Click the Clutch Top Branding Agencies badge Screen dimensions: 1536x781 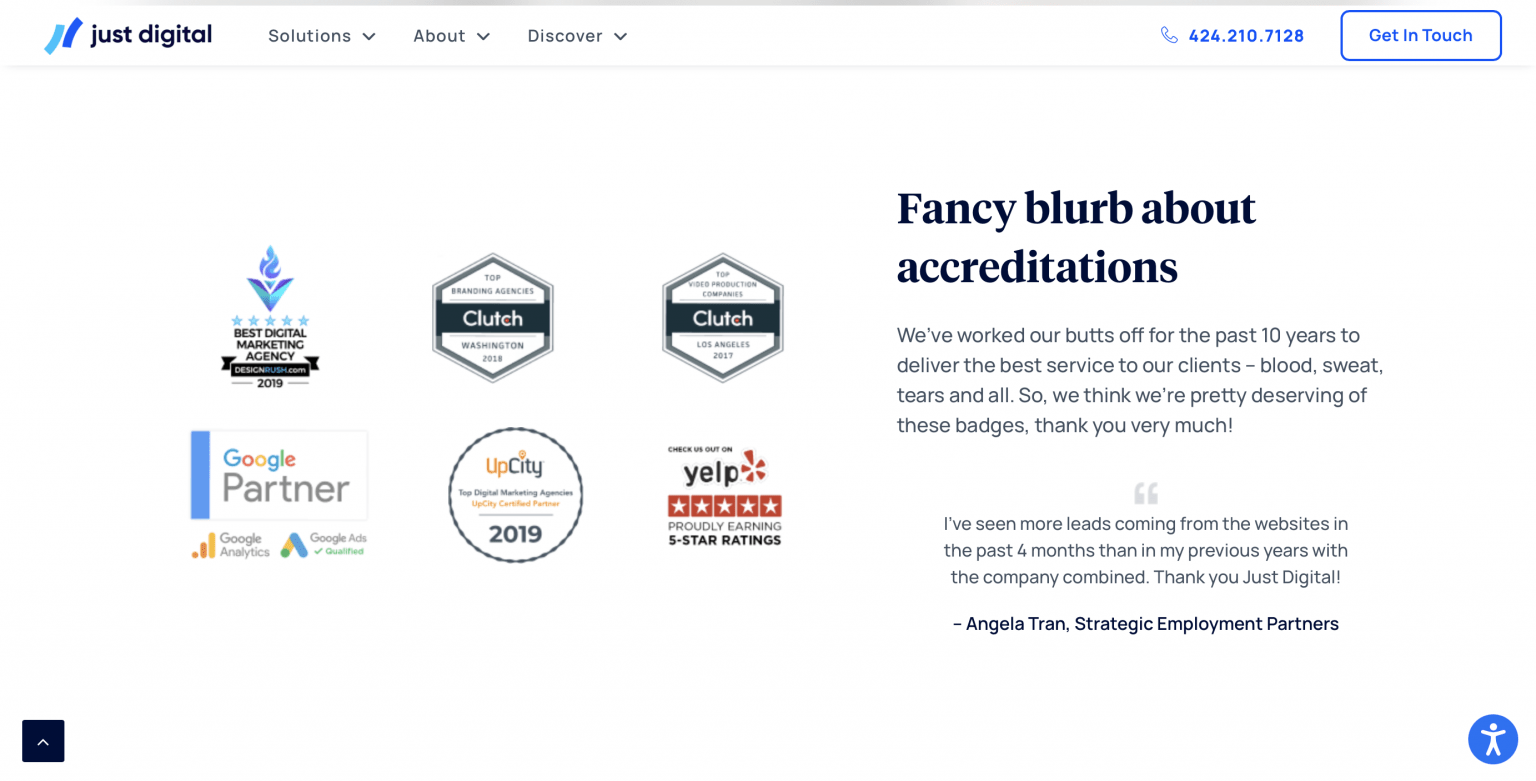(x=493, y=318)
